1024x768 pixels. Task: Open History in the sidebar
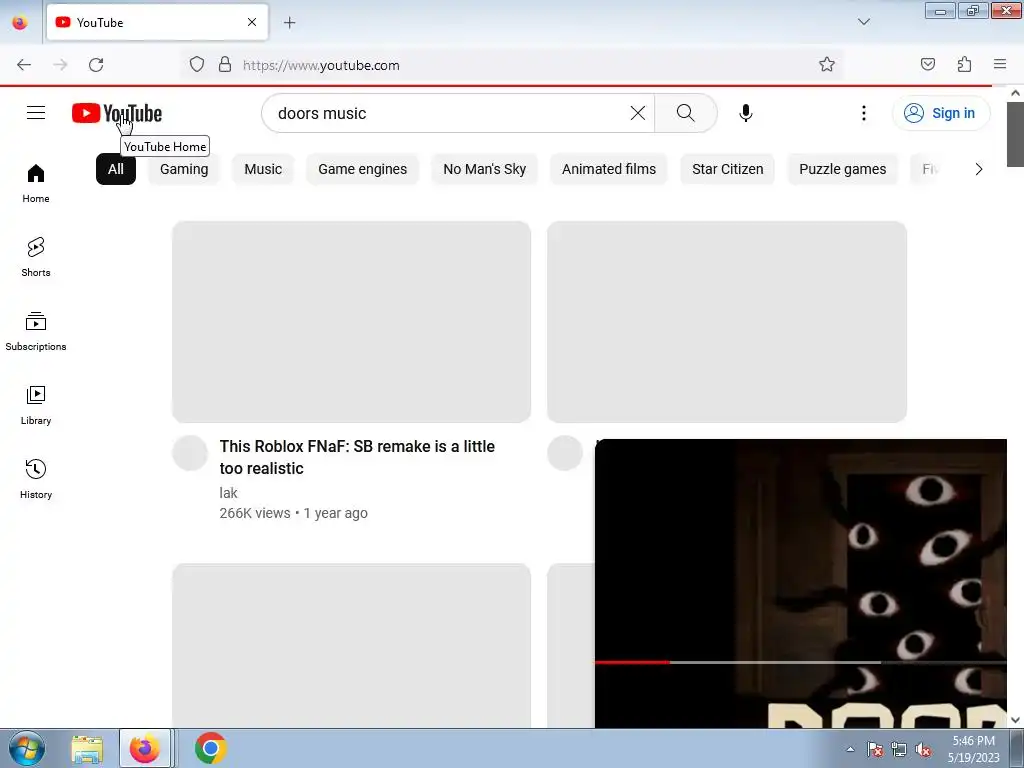click(x=36, y=479)
